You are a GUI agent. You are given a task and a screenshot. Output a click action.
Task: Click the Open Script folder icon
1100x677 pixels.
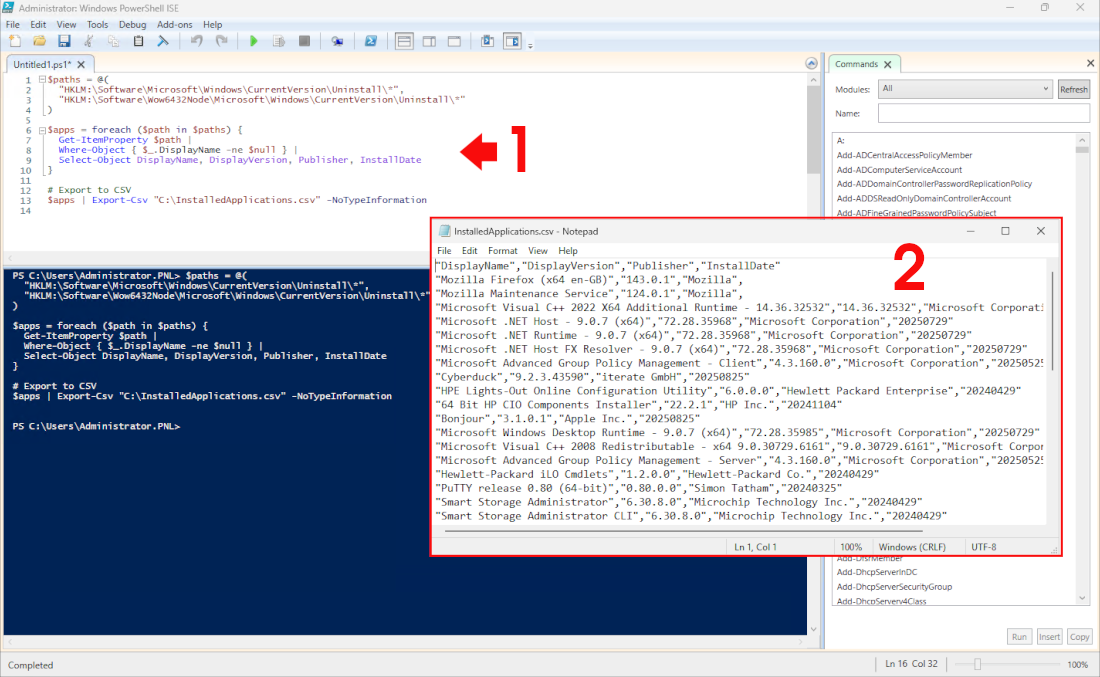pos(39,41)
